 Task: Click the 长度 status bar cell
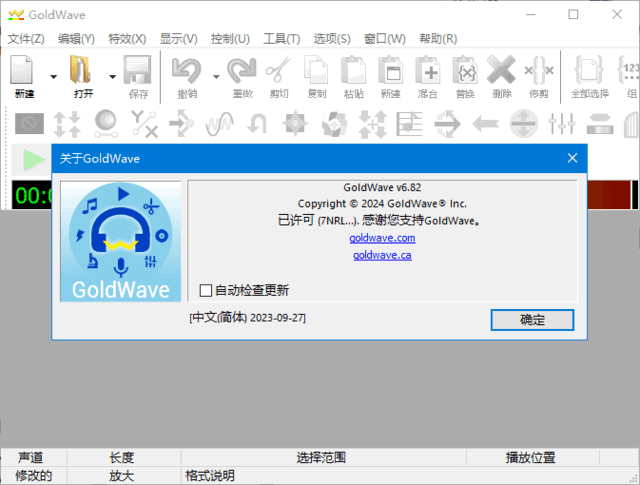tap(122, 458)
